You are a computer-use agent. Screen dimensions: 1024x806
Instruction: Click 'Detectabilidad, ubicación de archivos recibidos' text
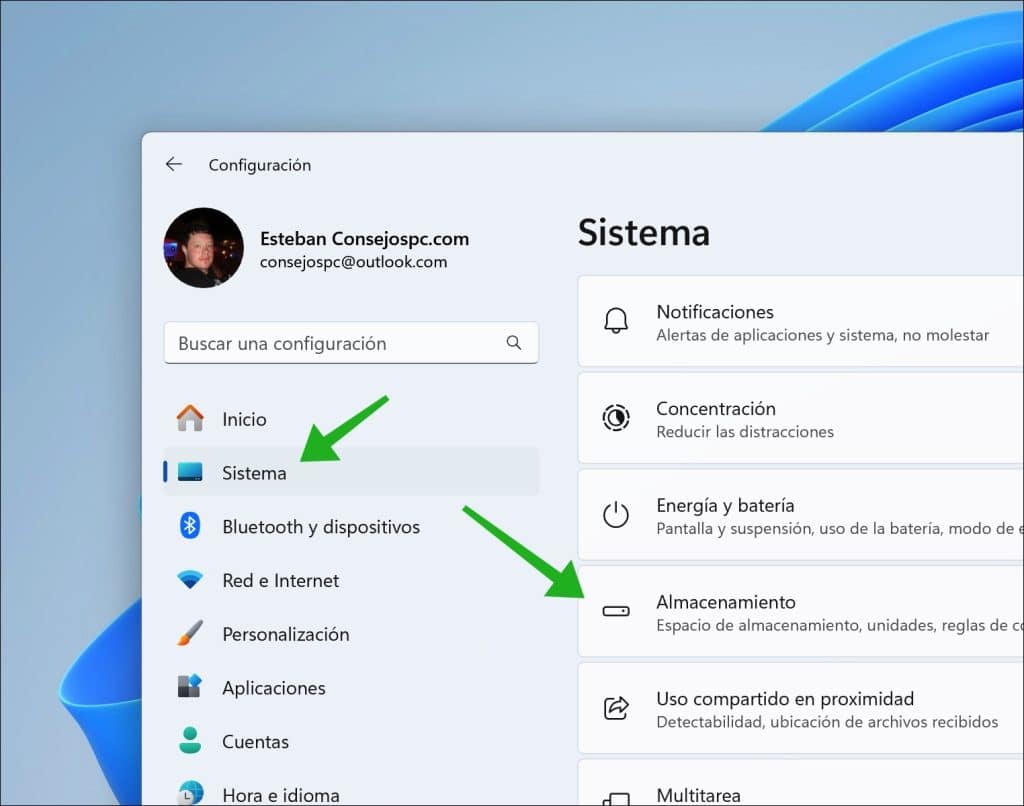click(x=827, y=722)
